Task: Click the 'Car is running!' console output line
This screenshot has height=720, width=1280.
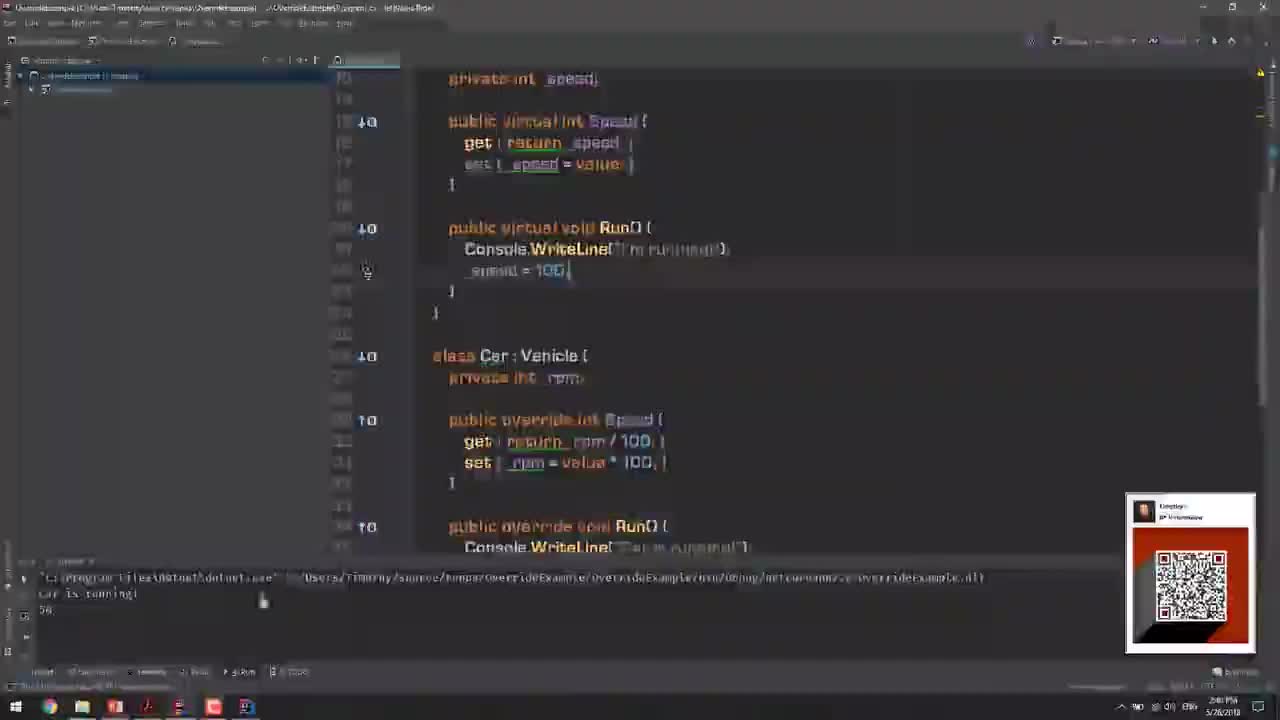Action: click(87, 594)
